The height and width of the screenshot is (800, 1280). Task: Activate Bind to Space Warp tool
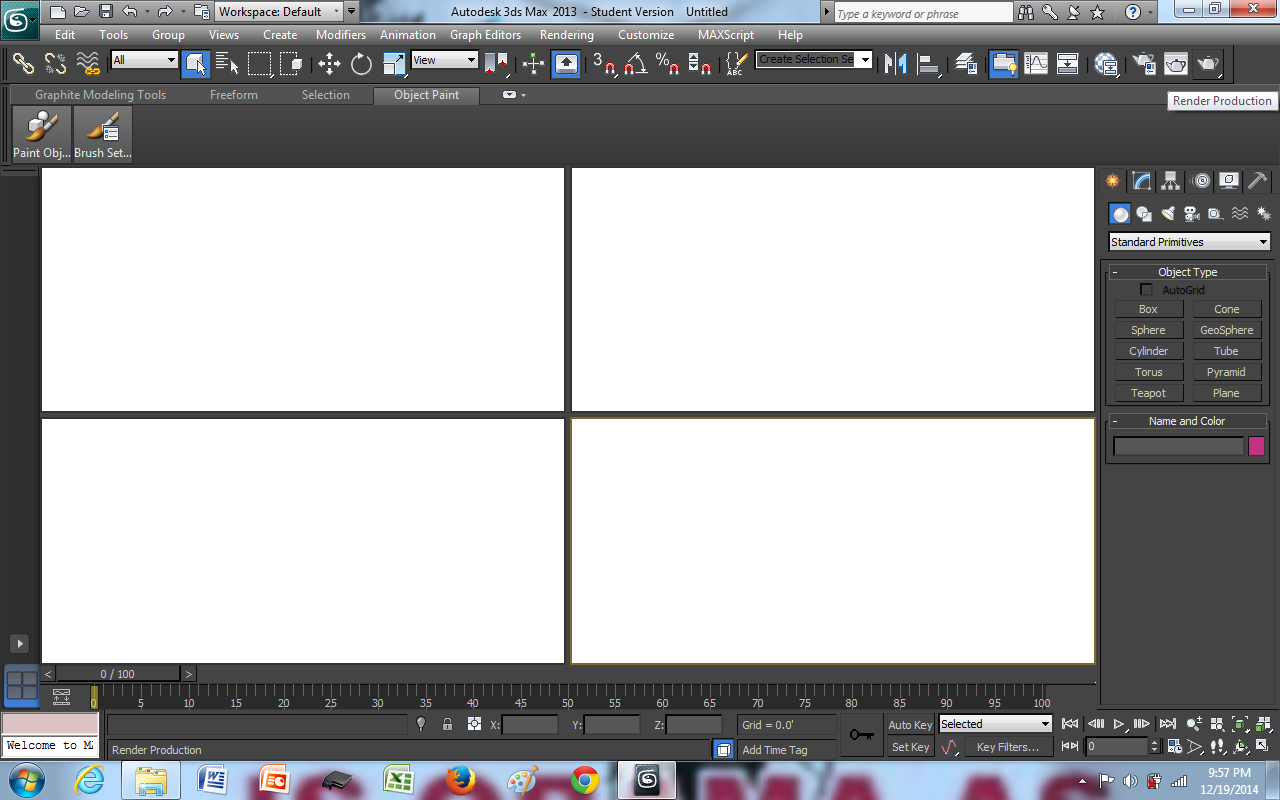89,64
